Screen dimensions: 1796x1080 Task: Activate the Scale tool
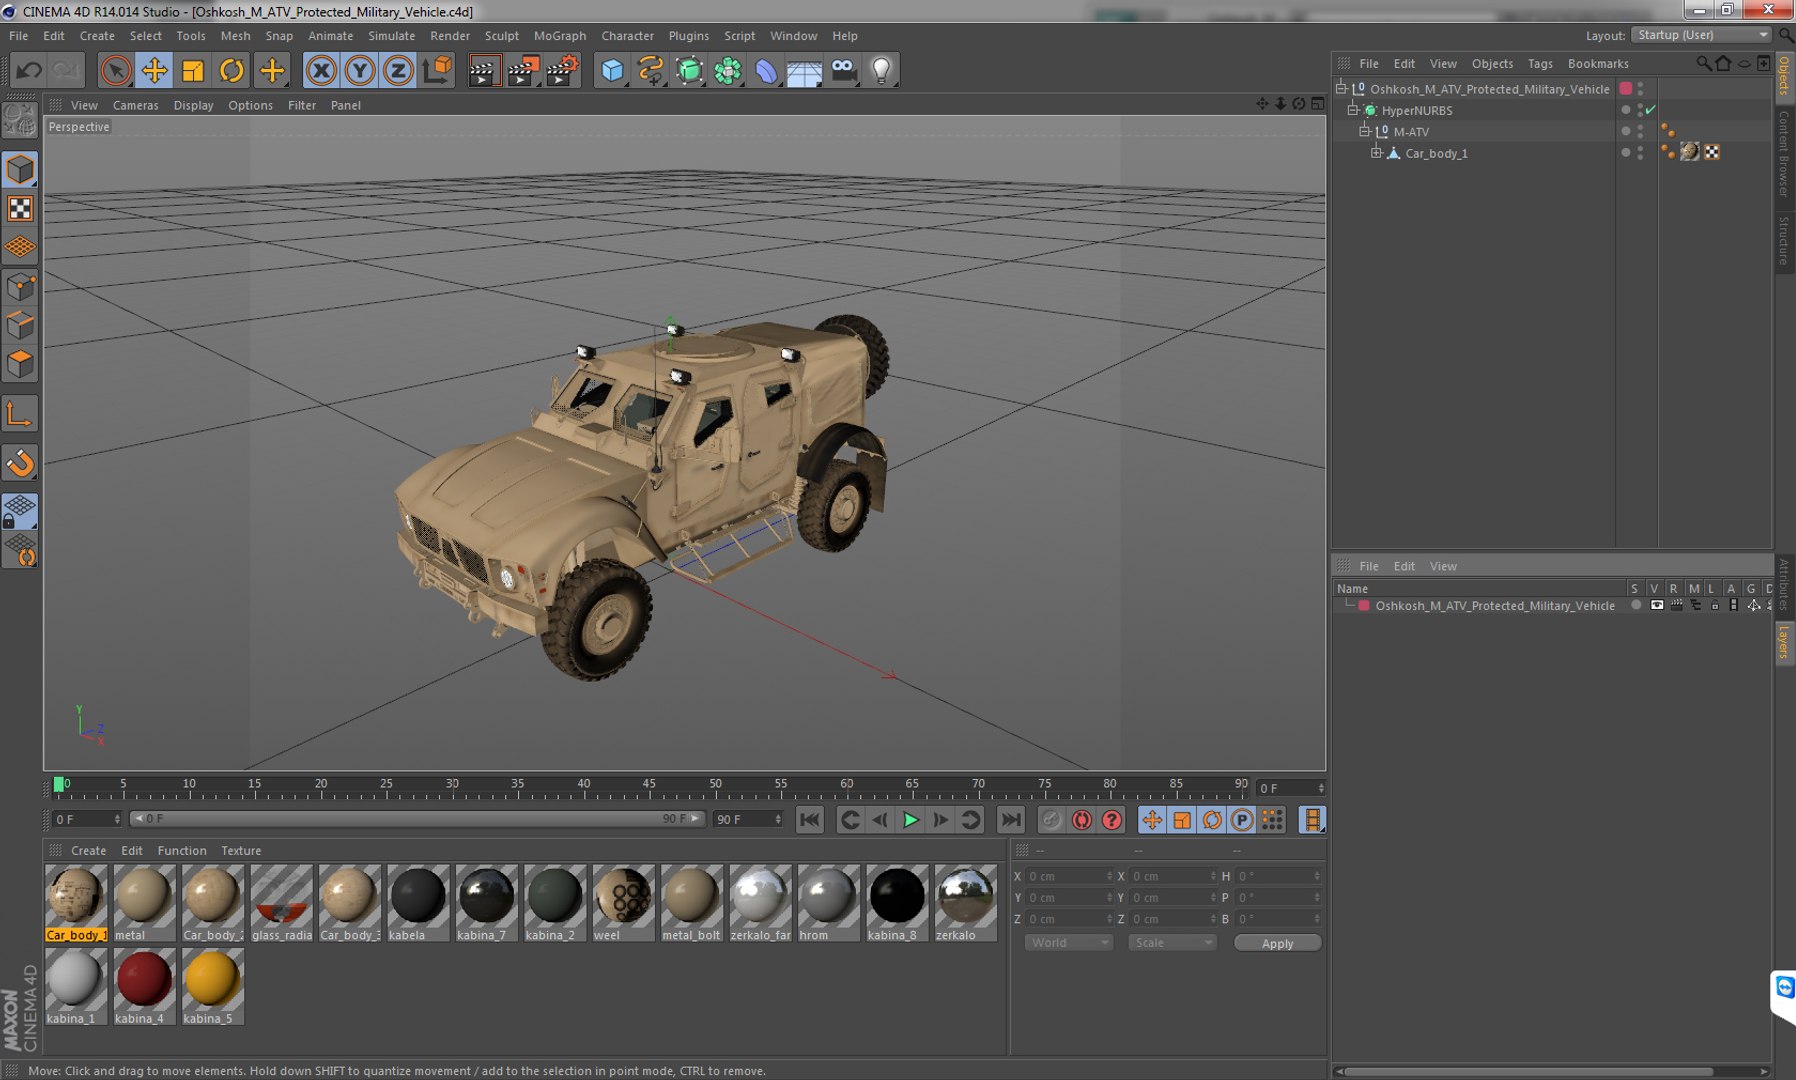click(x=193, y=70)
